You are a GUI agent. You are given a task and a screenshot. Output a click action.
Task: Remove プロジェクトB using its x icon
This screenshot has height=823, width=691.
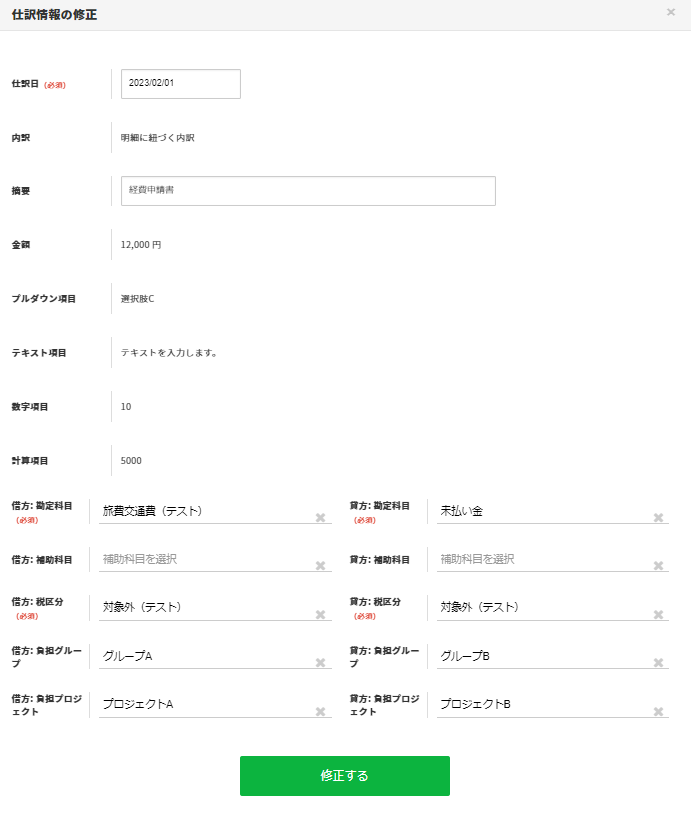pos(658,712)
